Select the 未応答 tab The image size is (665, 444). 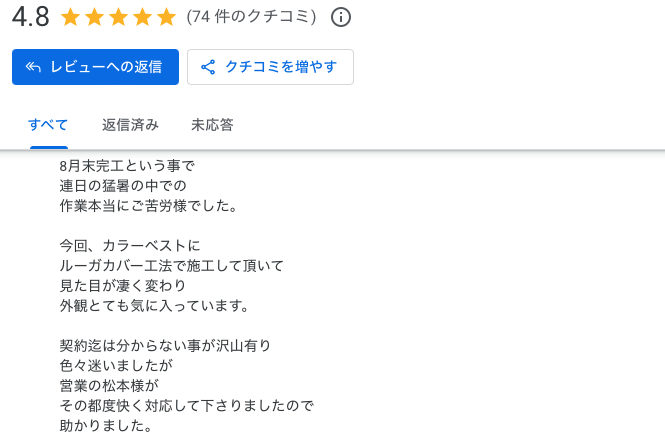212,125
